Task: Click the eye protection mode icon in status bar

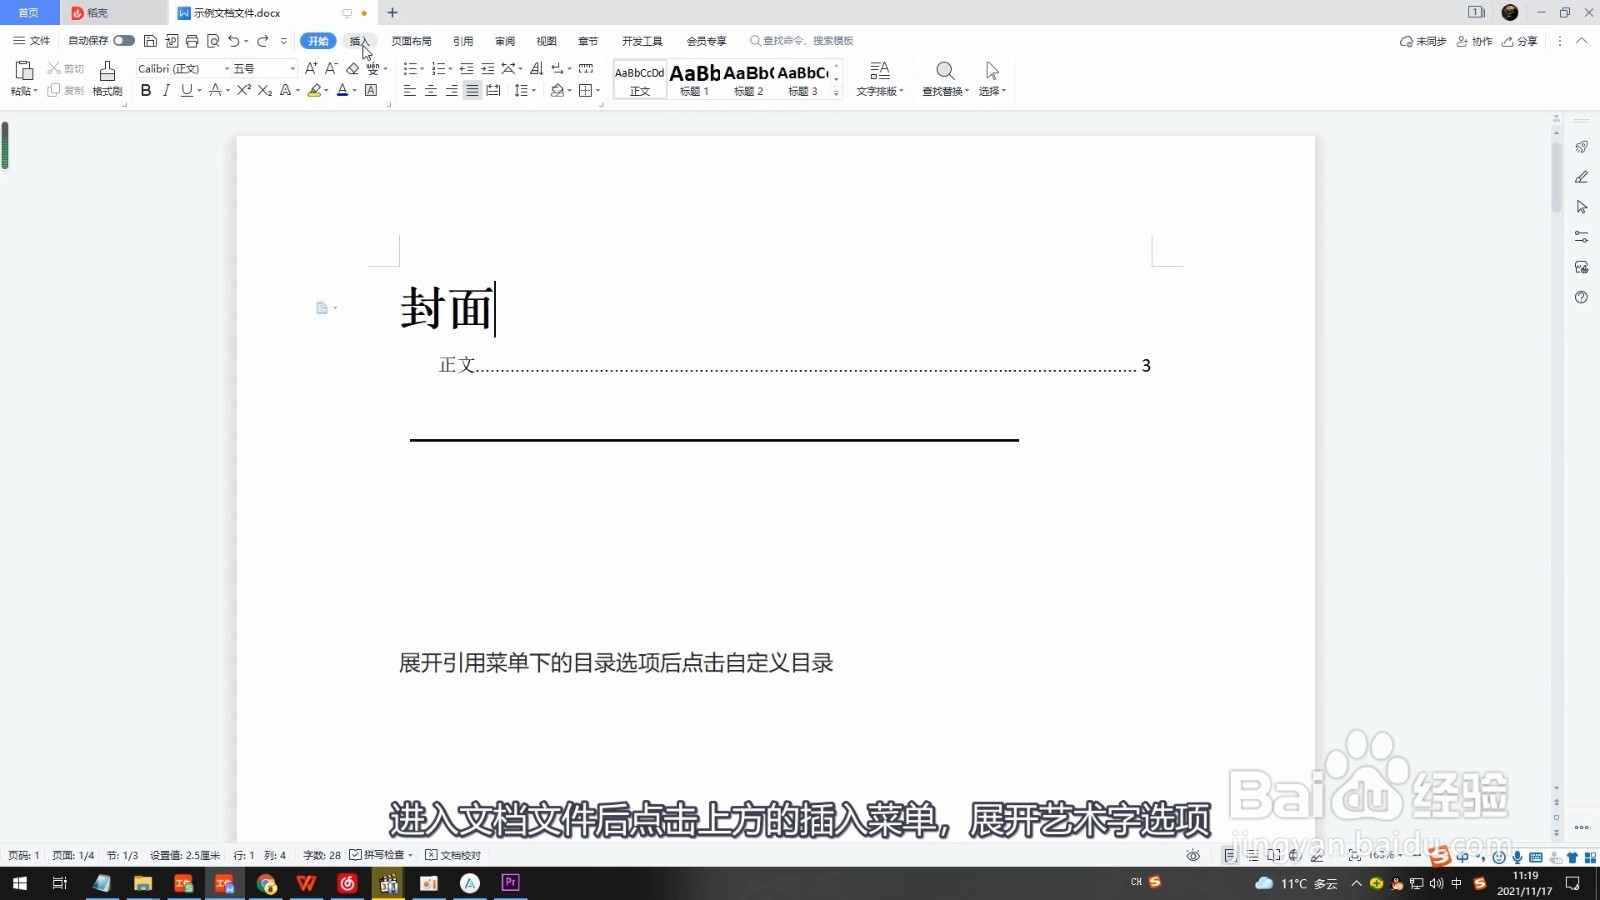Action: (1193, 855)
